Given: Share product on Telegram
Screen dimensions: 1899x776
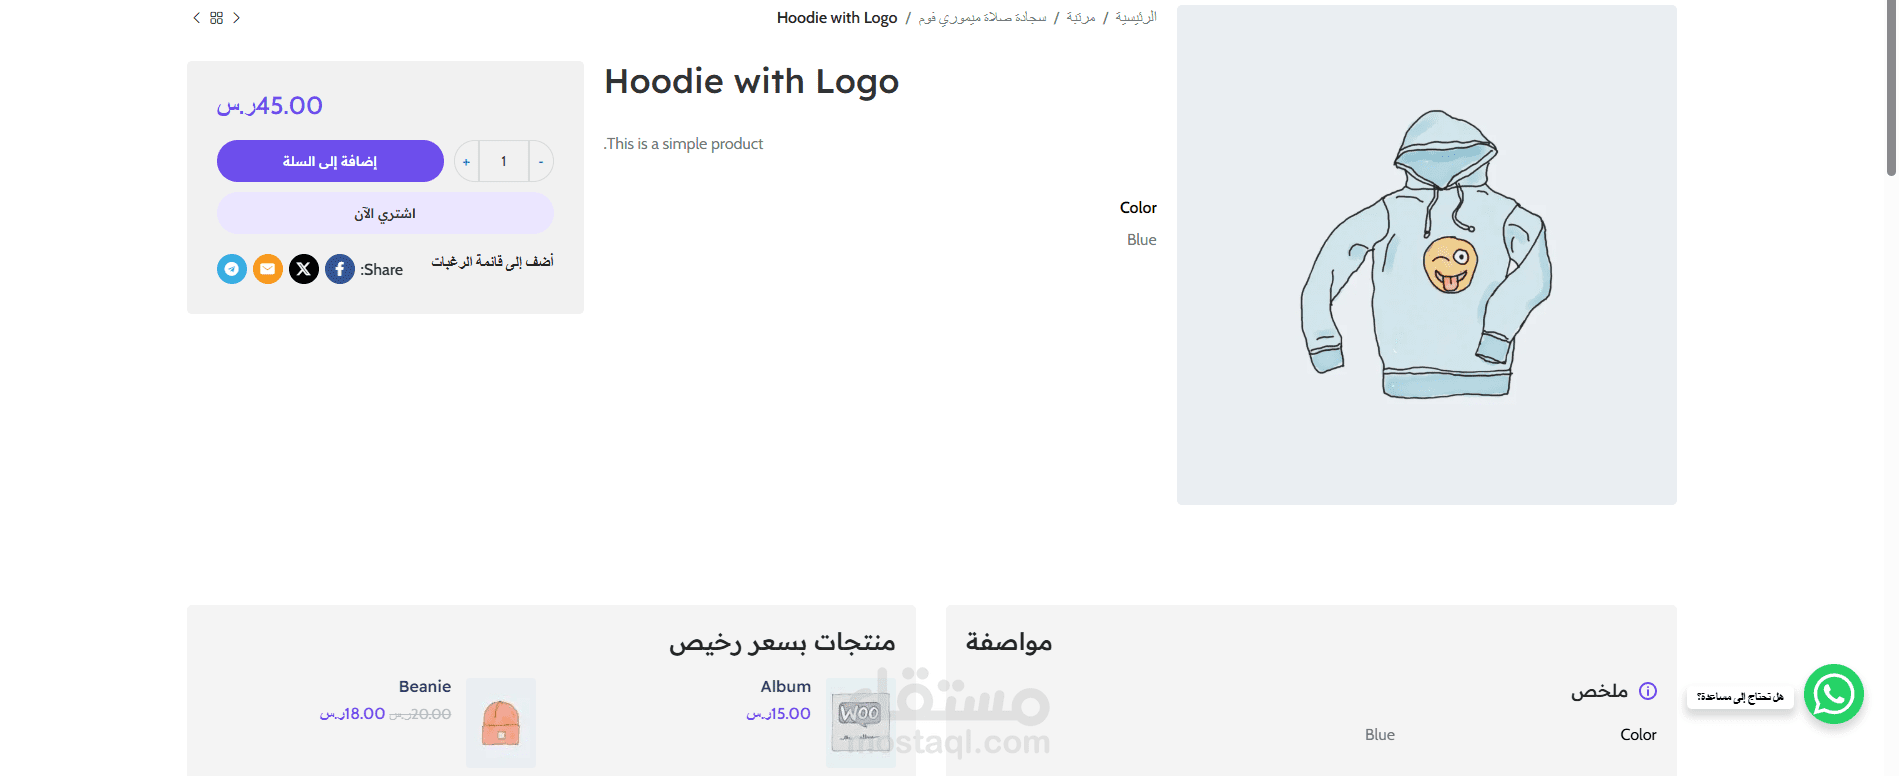Looking at the screenshot, I should [232, 269].
